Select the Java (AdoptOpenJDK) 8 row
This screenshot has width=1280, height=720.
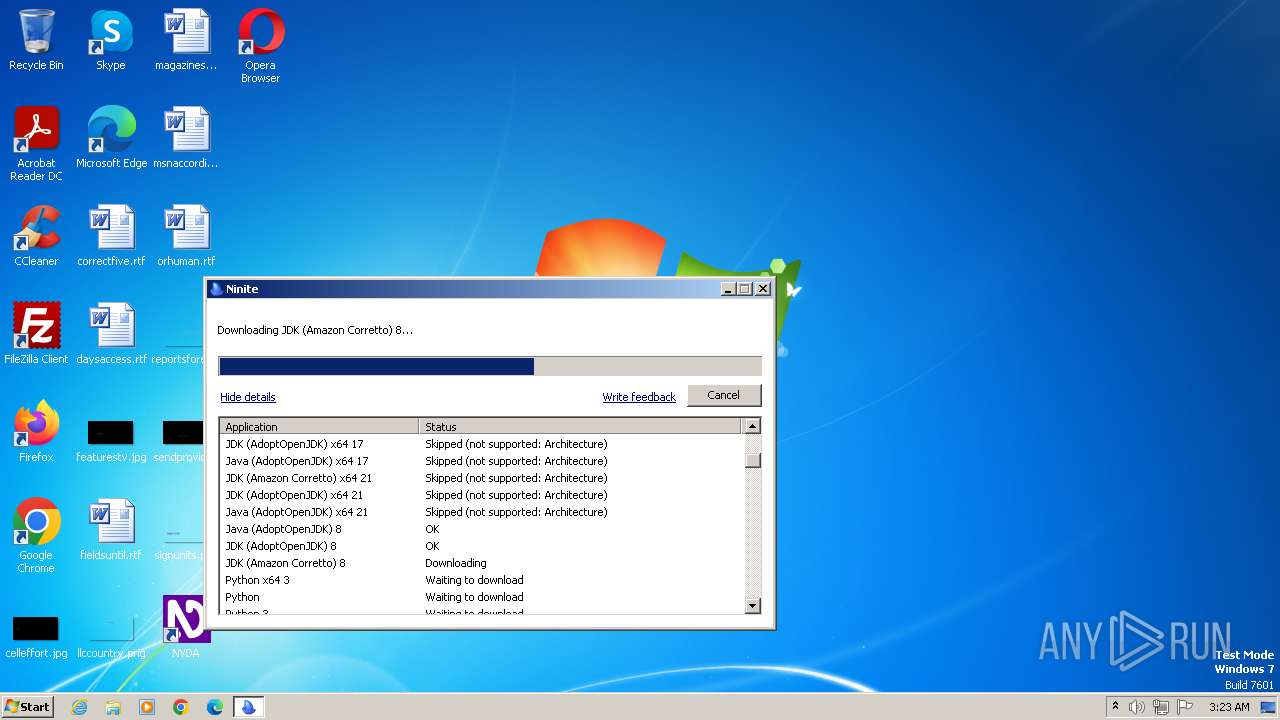pyautogui.click(x=482, y=529)
